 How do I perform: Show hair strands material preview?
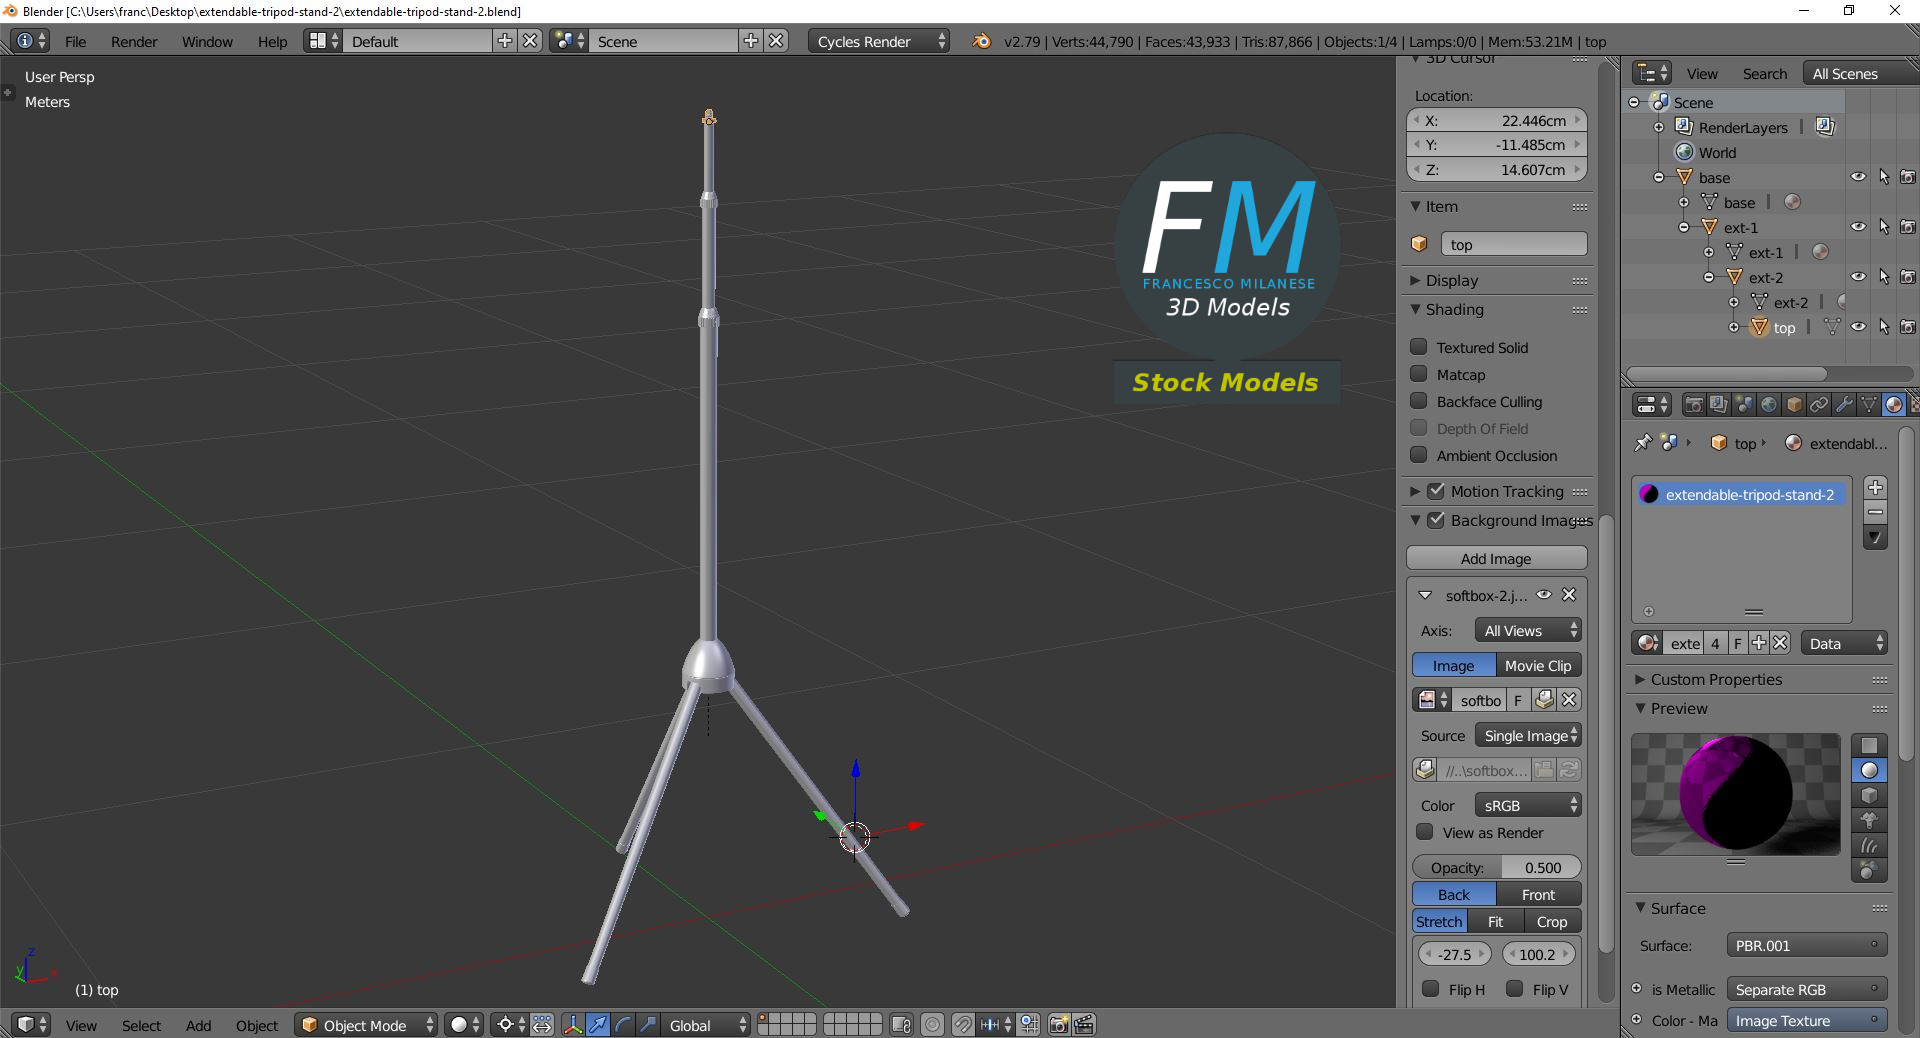[x=1869, y=846]
